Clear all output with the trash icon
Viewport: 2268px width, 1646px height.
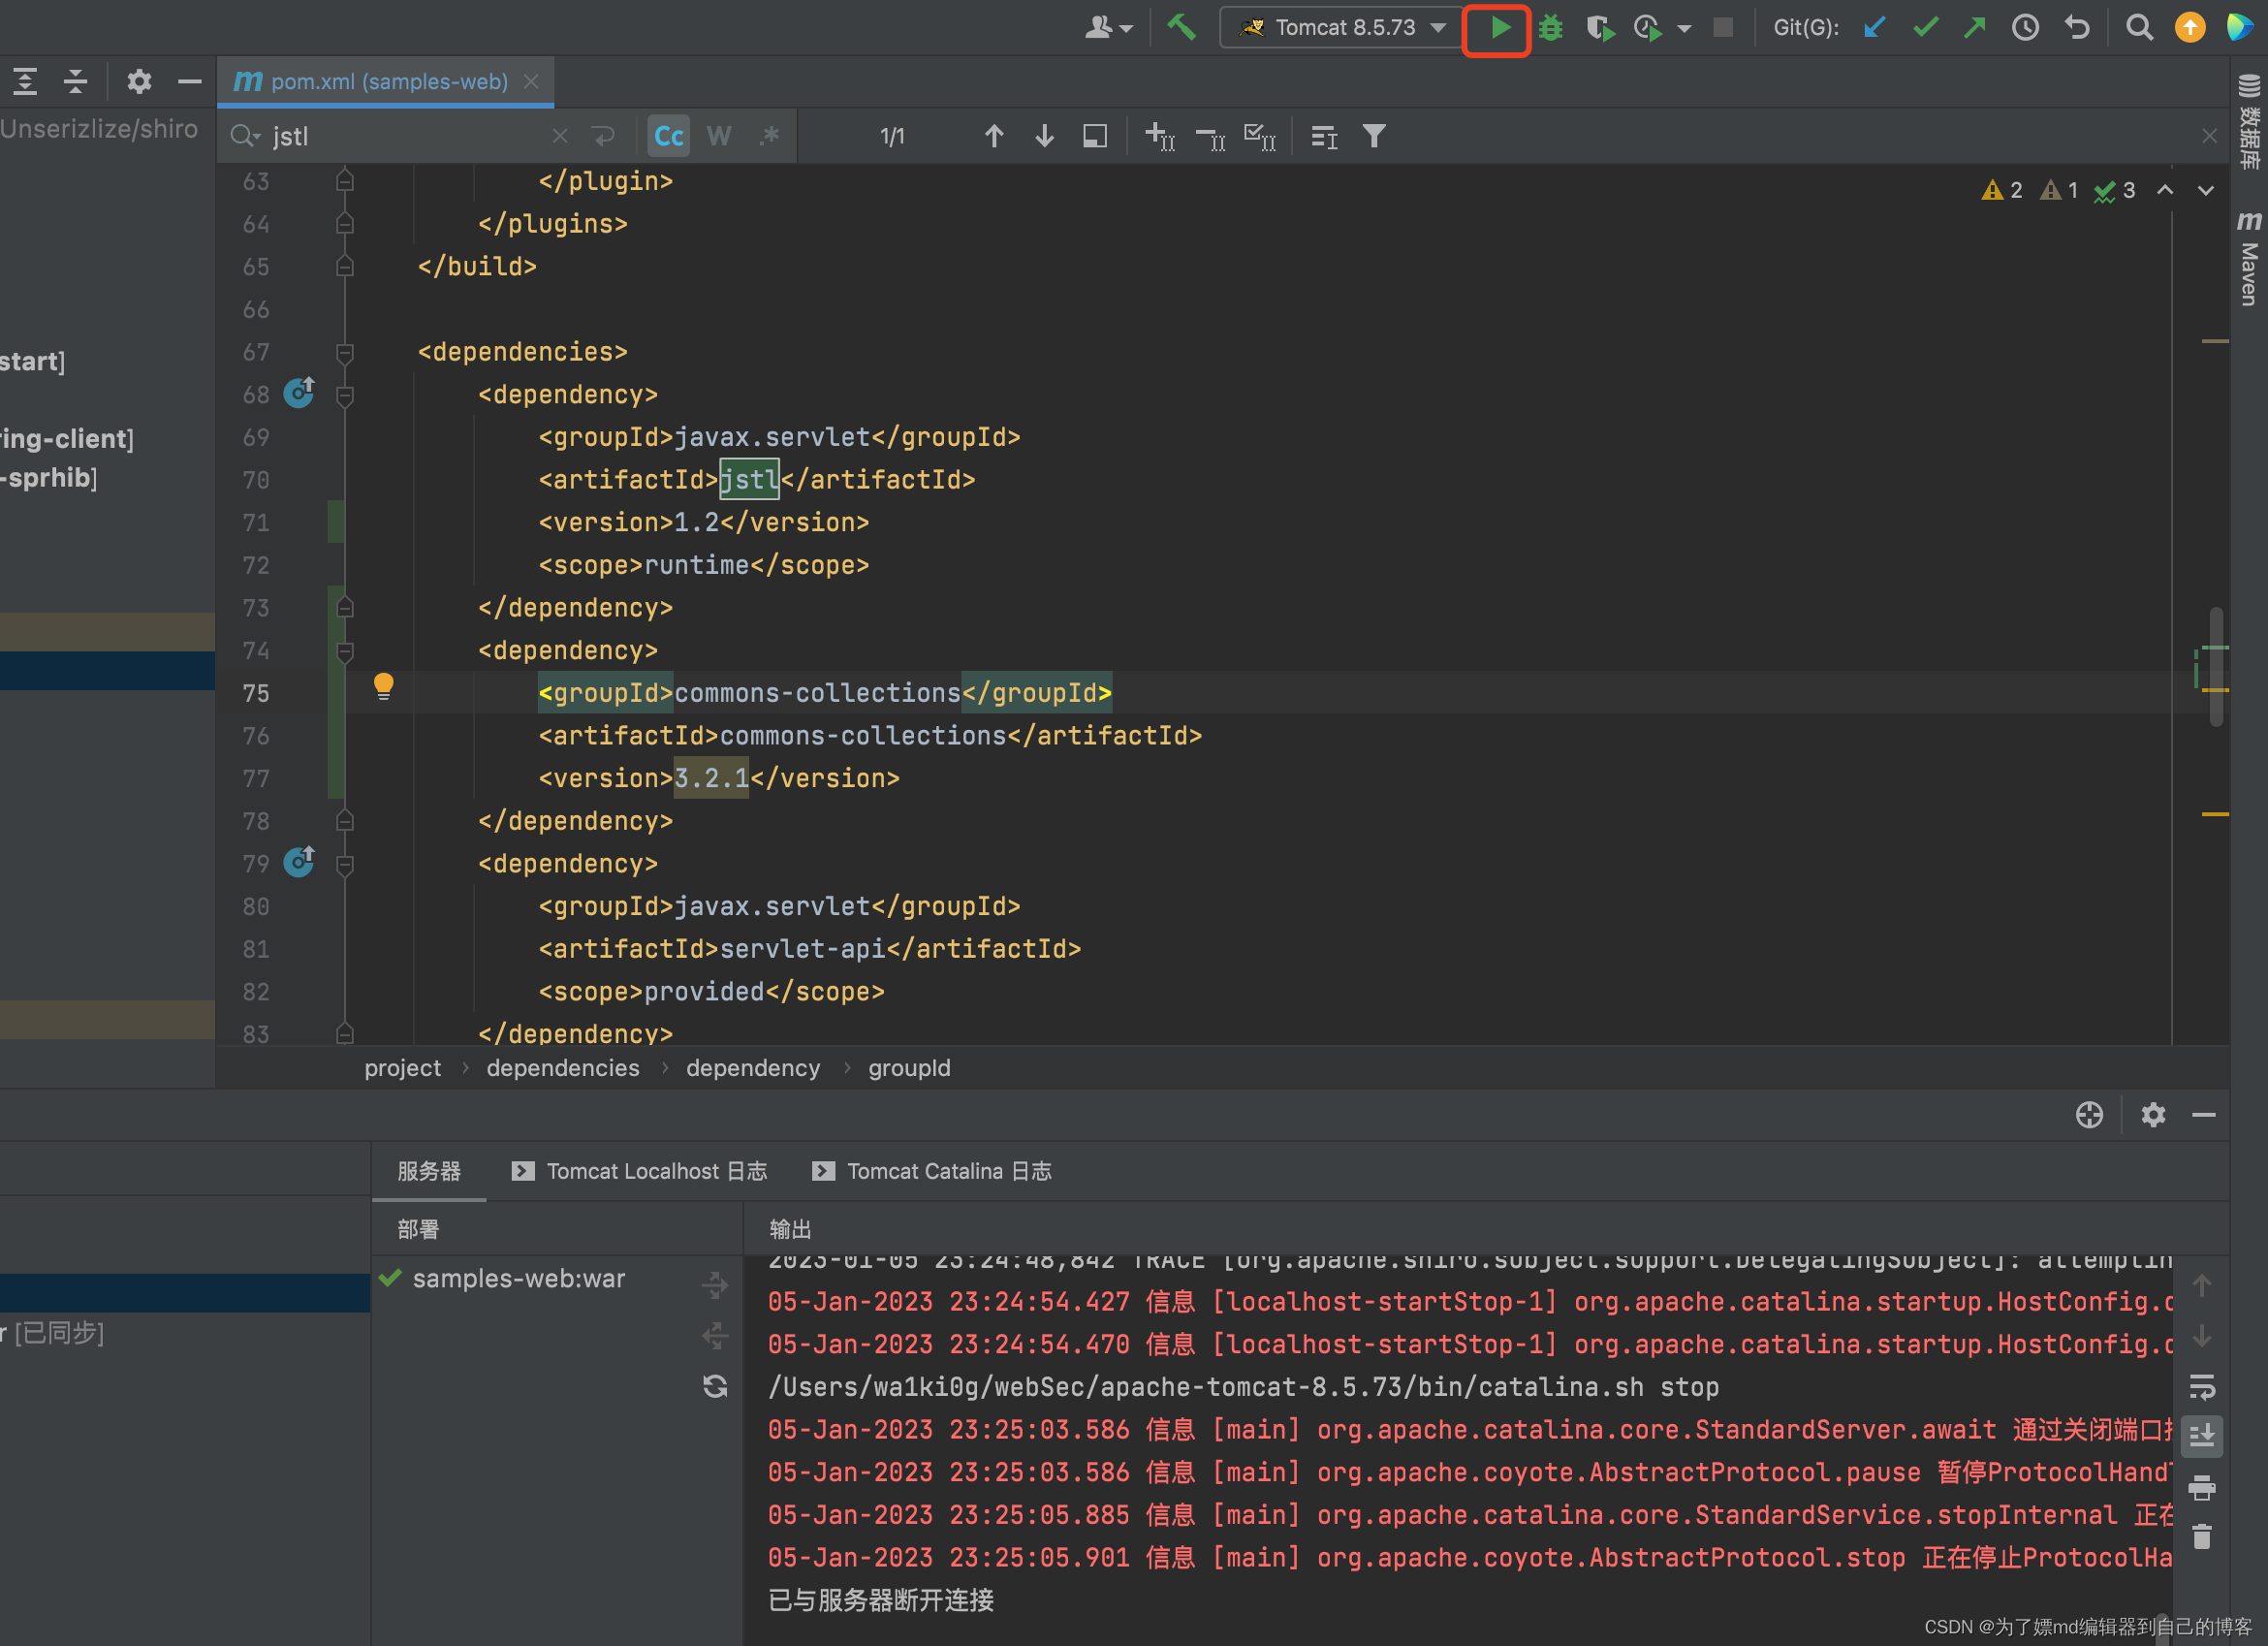tap(2201, 1537)
